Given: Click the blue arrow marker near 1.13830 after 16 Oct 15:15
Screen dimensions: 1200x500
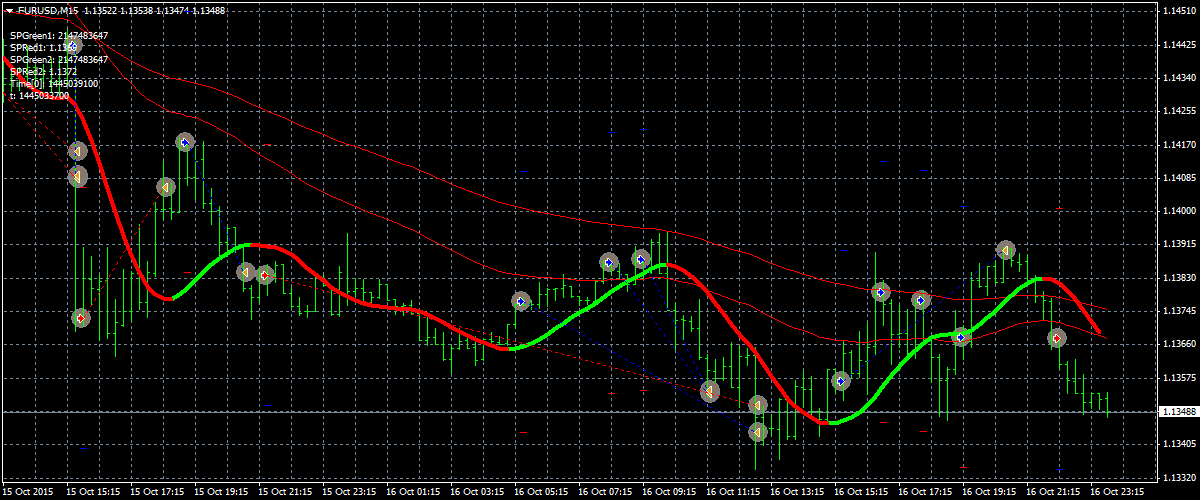Looking at the screenshot, I should (x=880, y=292).
